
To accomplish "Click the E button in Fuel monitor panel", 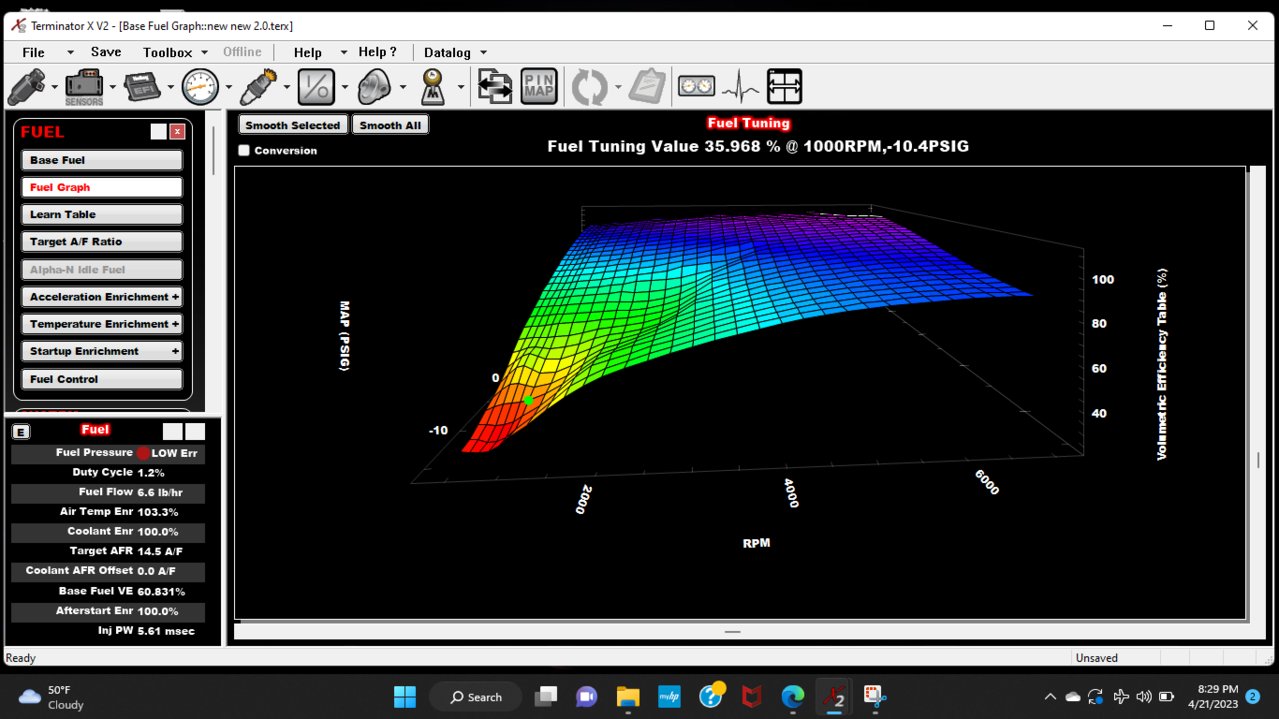I will pyautogui.click(x=21, y=432).
